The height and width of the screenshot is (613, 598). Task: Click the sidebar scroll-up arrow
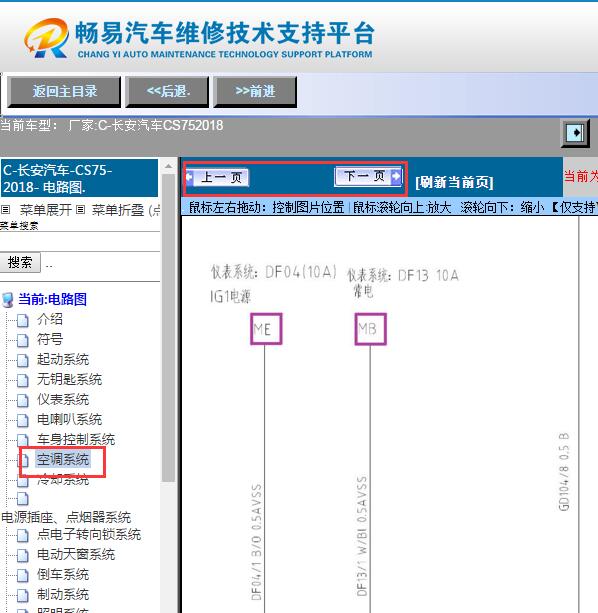click(x=168, y=166)
